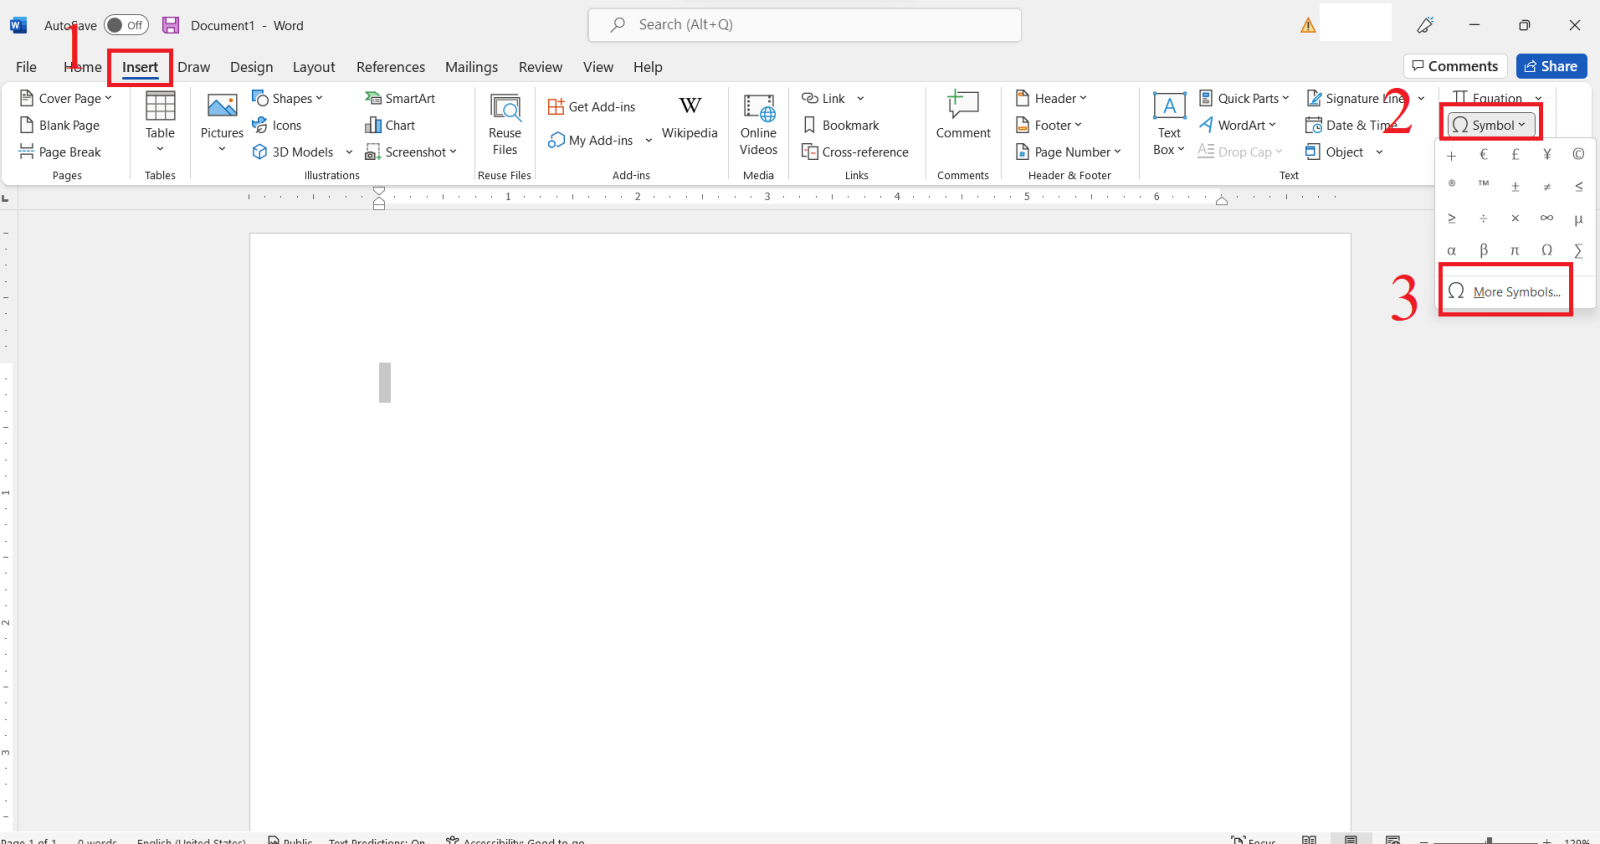The image size is (1600, 844).
Task: Open the Table insert menu
Action: (x=160, y=122)
